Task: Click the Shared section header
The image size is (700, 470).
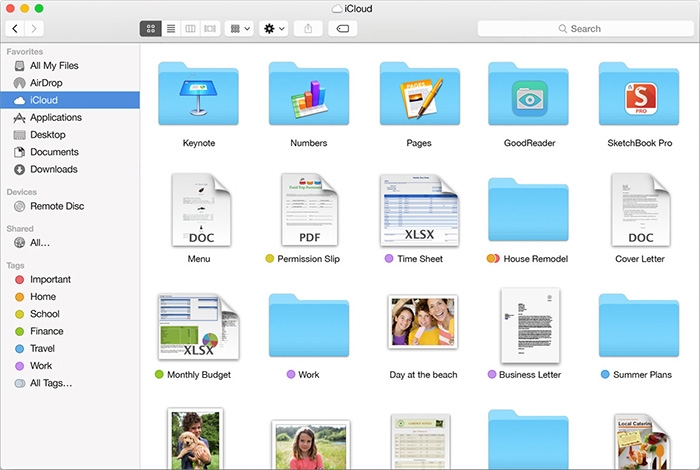Action: pos(20,229)
